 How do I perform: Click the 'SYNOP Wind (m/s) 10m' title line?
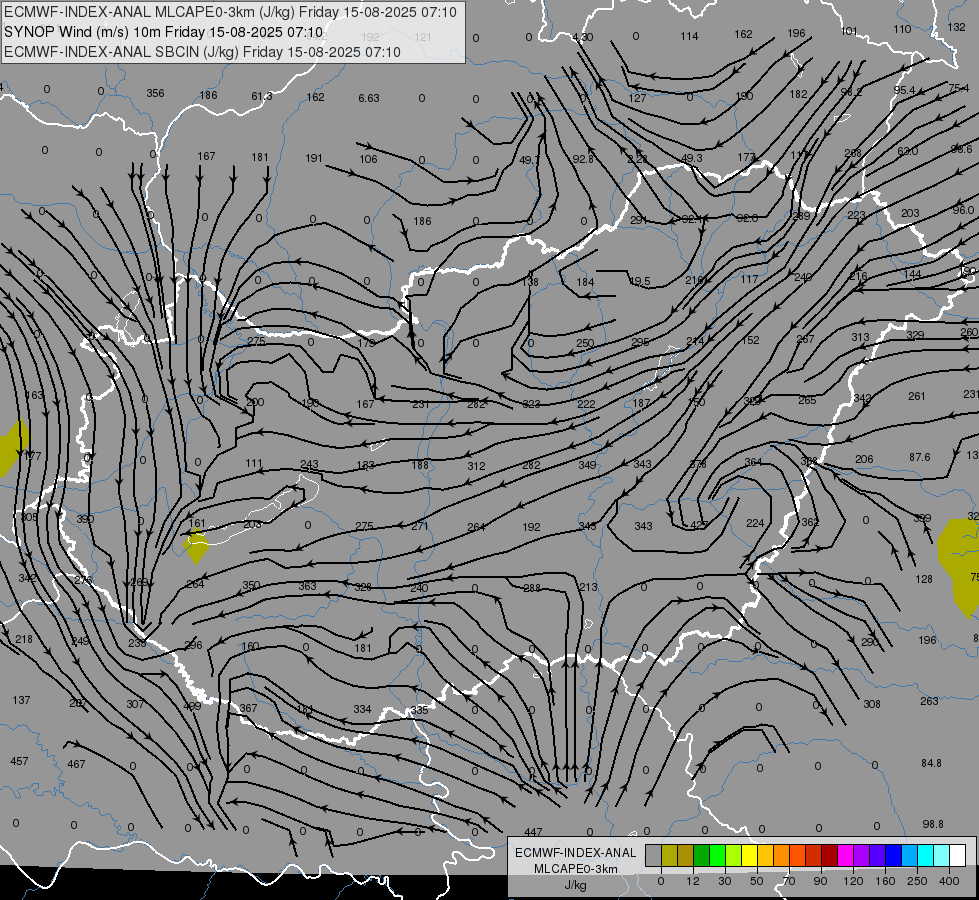point(164,32)
